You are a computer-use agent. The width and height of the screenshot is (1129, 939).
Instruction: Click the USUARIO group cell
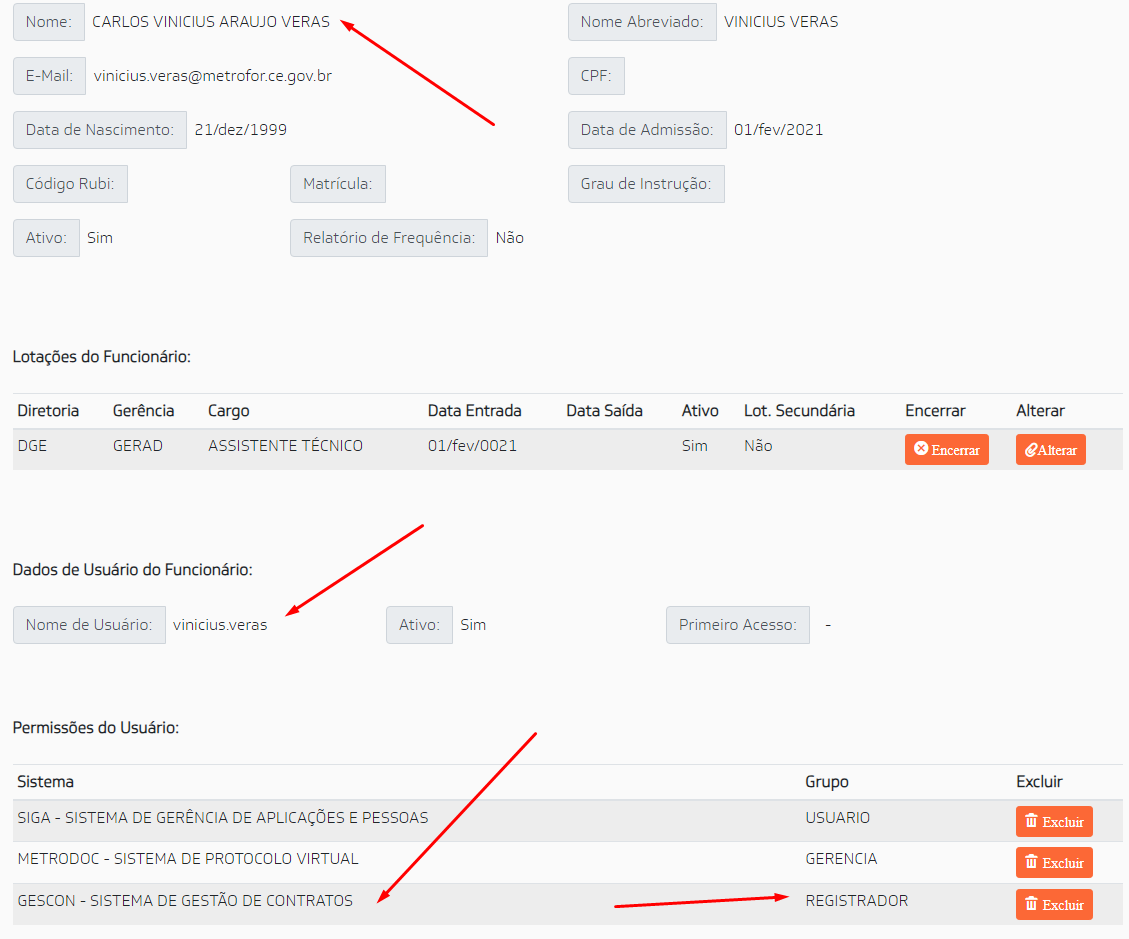click(x=837, y=817)
